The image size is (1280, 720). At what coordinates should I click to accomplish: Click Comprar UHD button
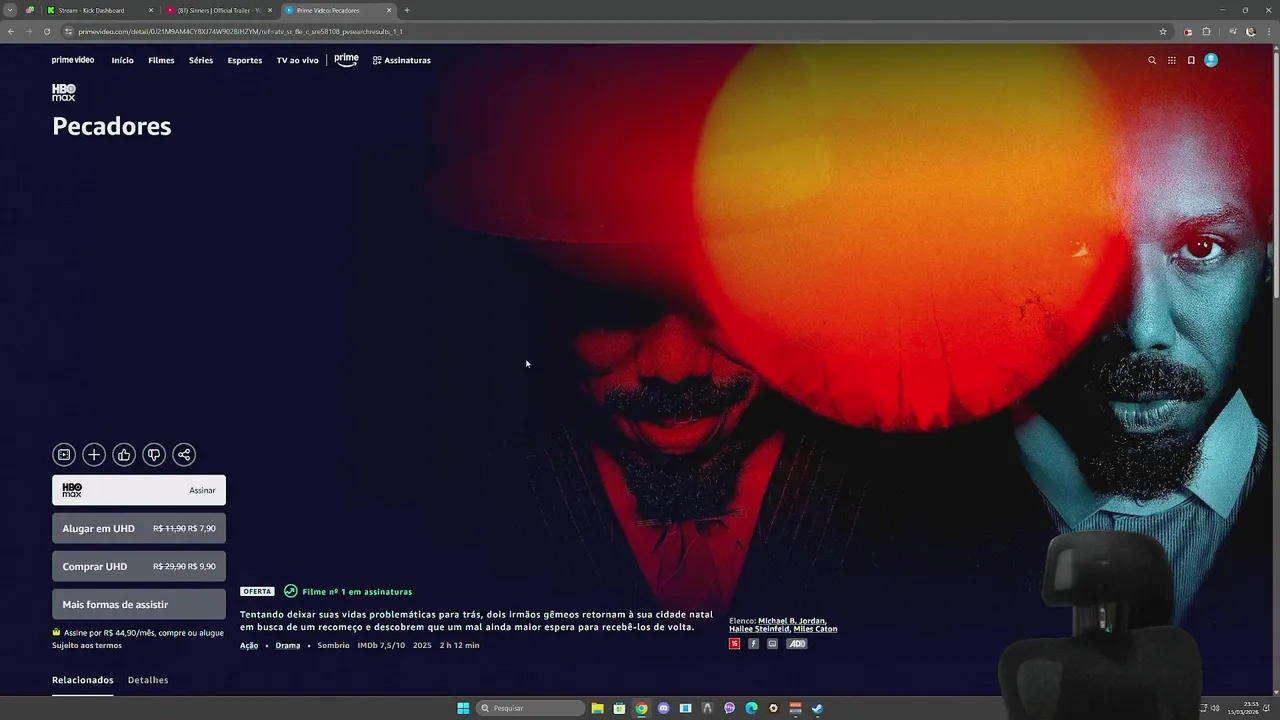click(139, 566)
